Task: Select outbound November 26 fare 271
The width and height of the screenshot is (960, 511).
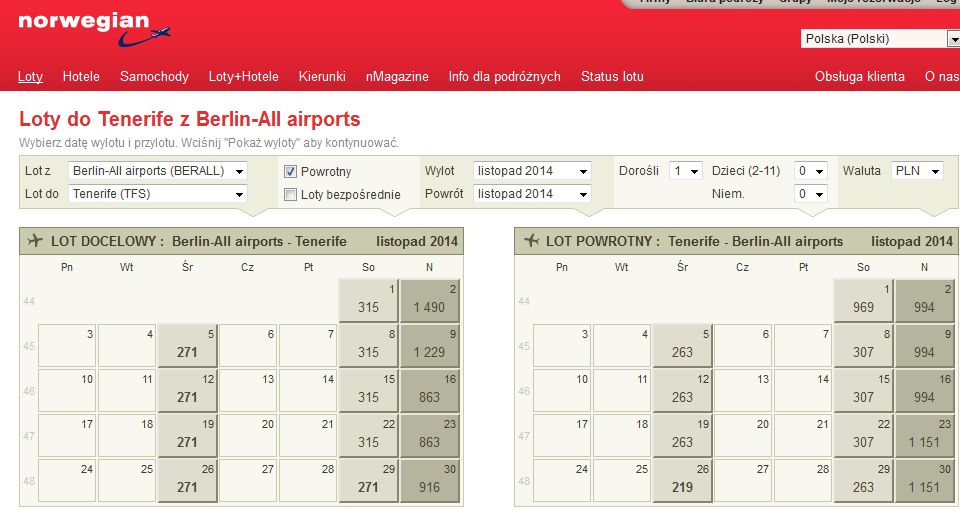Action: click(x=187, y=481)
